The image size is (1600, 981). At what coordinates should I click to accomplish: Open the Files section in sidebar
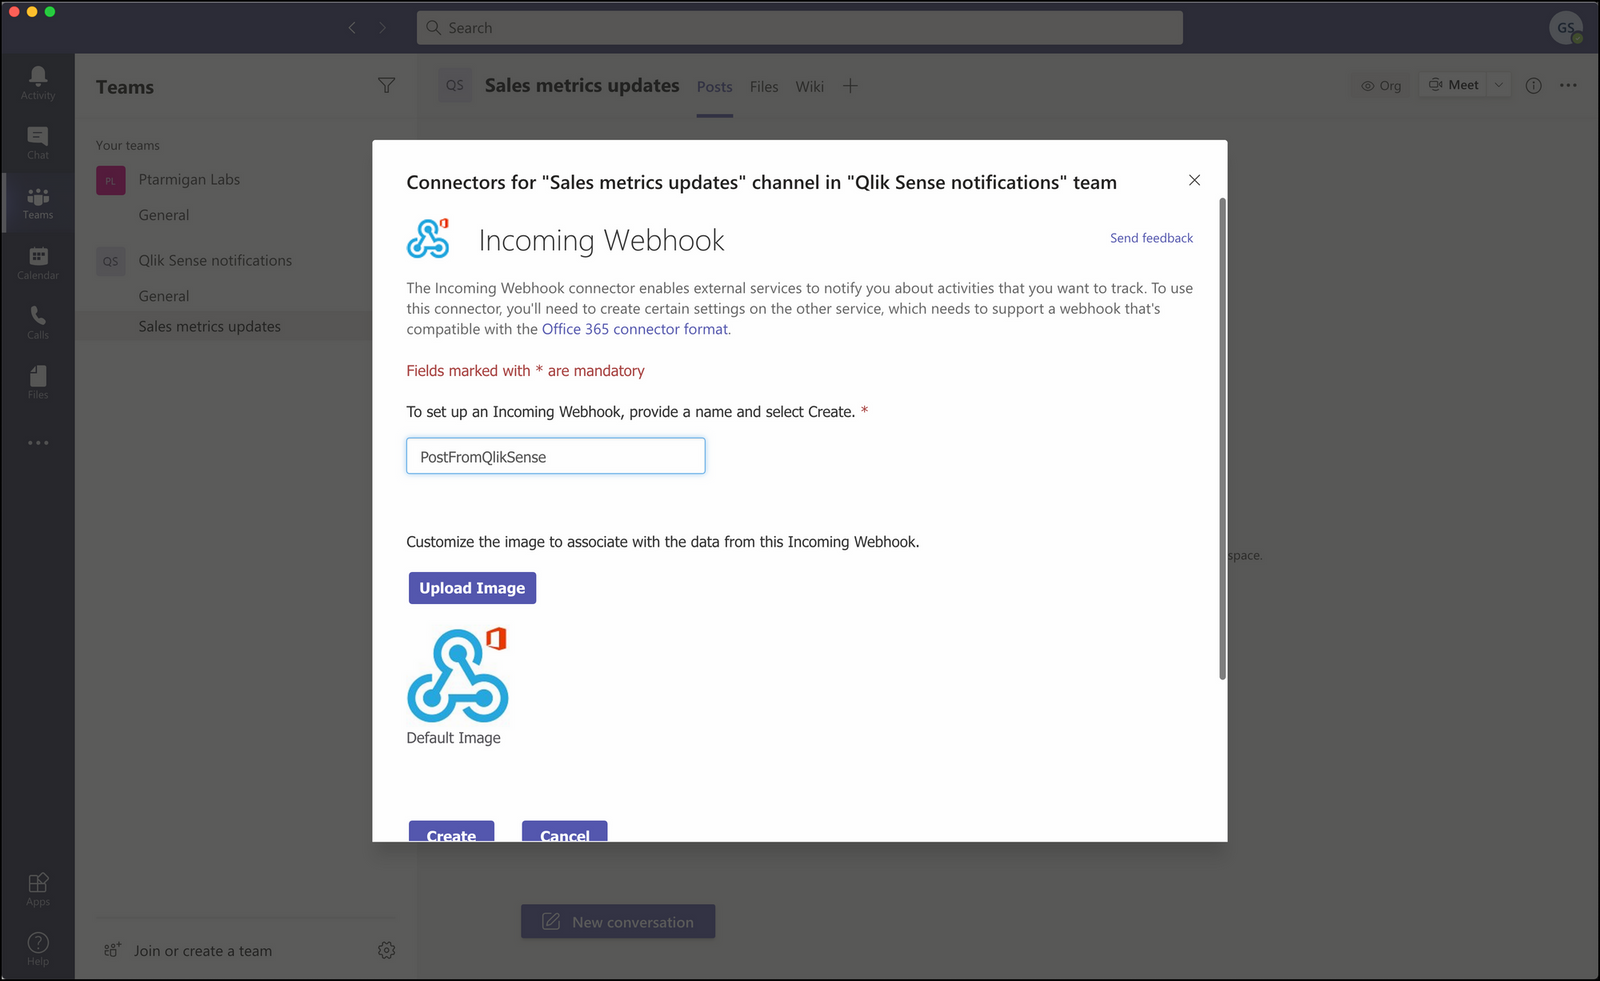click(37, 380)
